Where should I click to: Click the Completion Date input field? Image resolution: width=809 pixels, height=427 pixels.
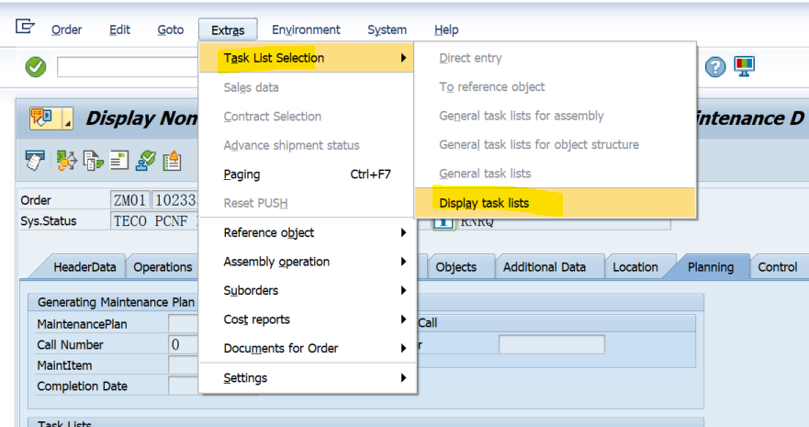pos(184,386)
